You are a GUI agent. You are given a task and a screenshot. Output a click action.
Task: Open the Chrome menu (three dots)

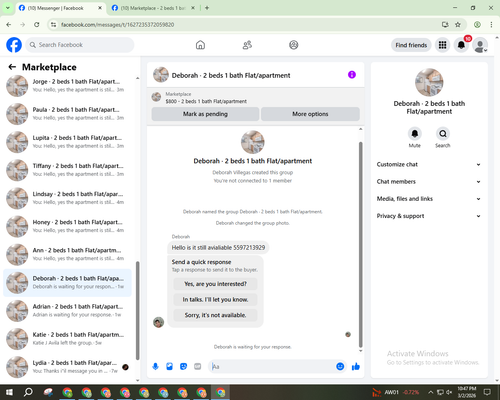point(491,24)
